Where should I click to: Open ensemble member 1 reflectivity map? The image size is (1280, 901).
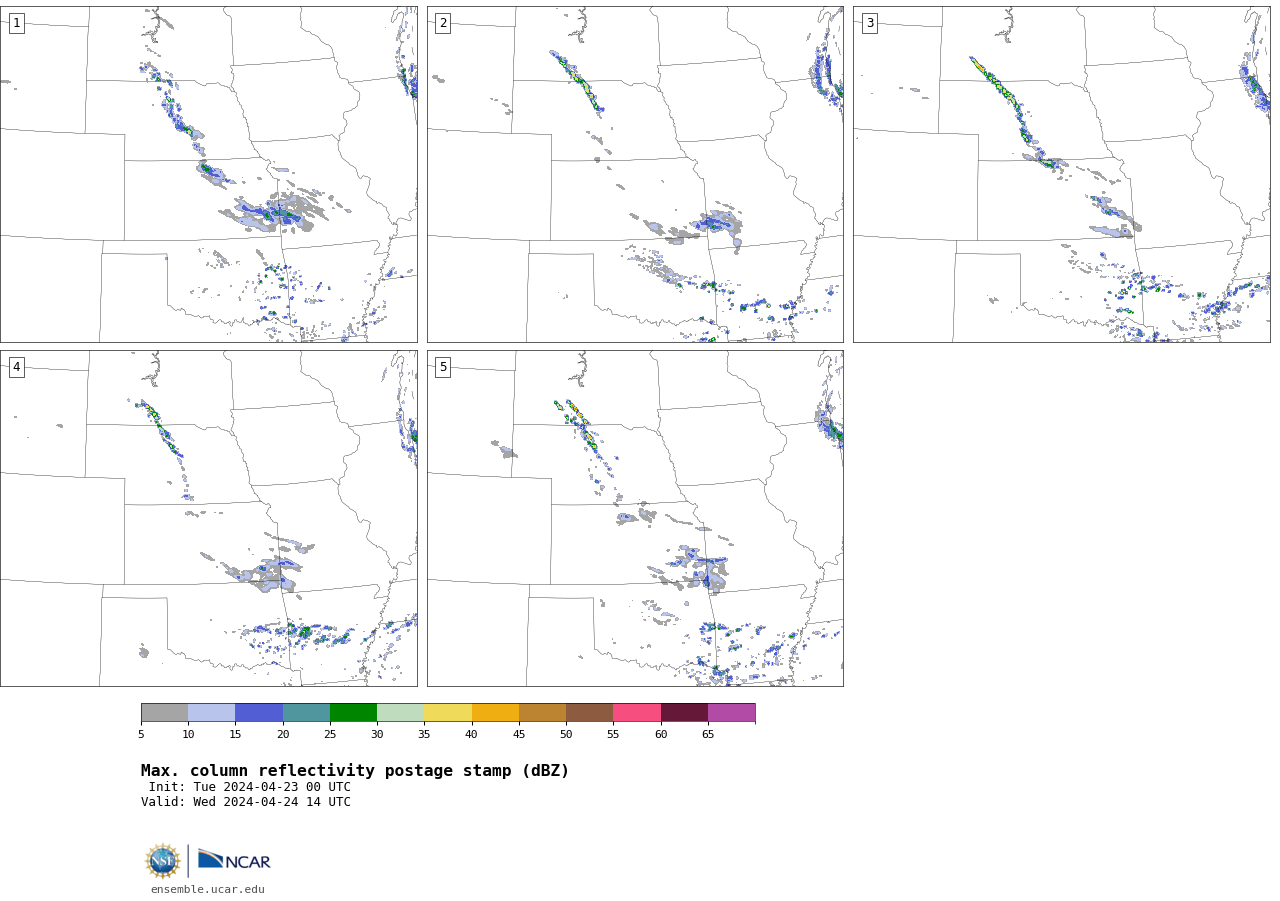pos(208,174)
